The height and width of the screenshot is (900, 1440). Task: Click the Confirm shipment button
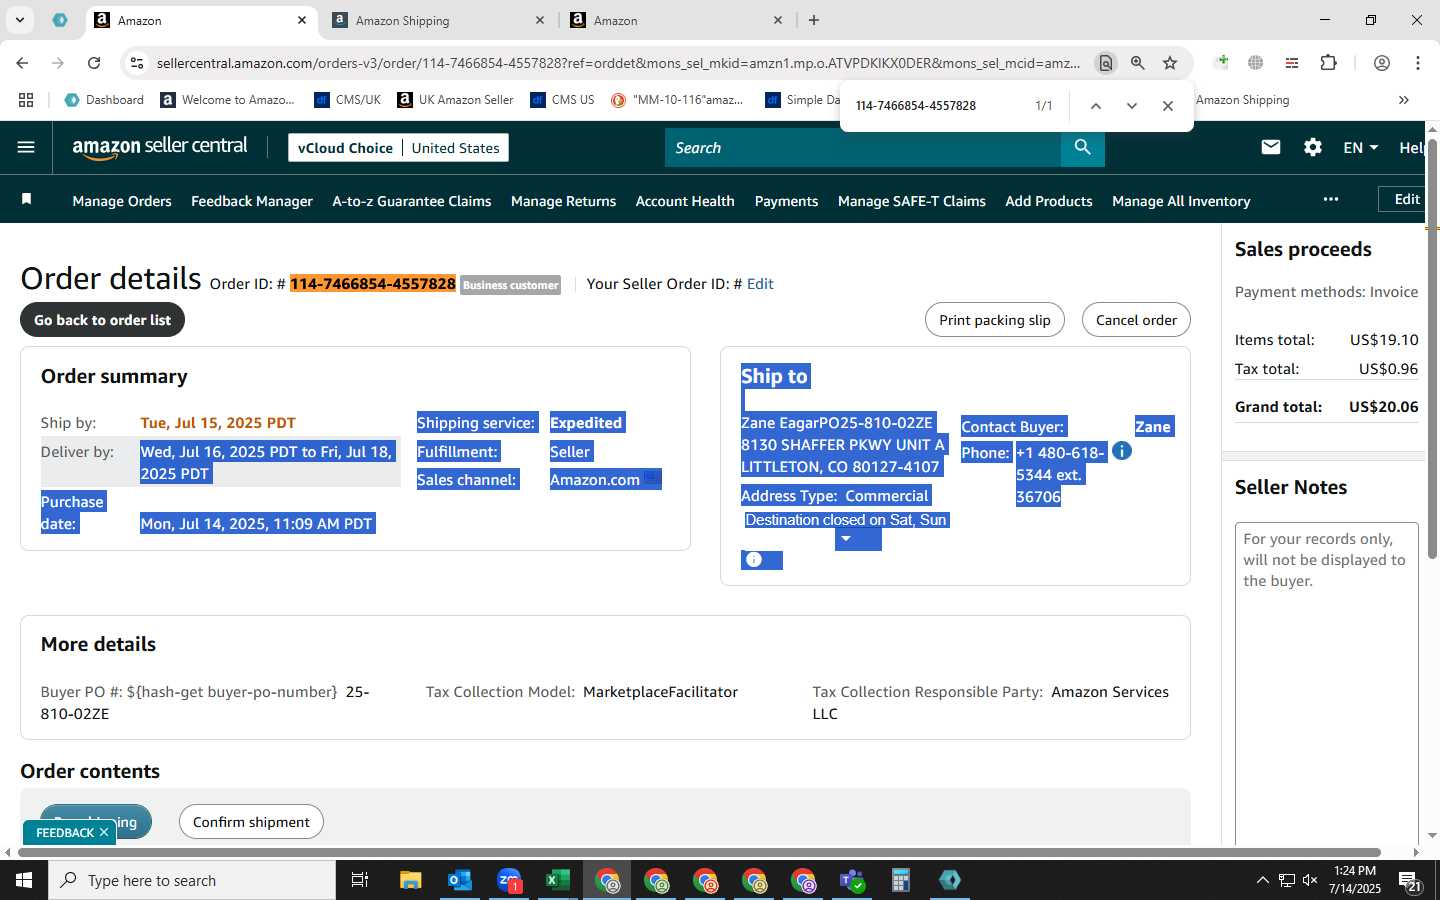pyautogui.click(x=251, y=822)
